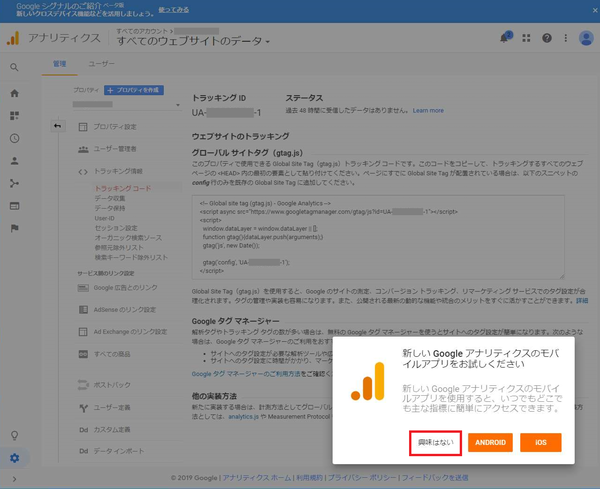Click the help question mark icon
Screen dimensions: 600x489
point(547,38)
